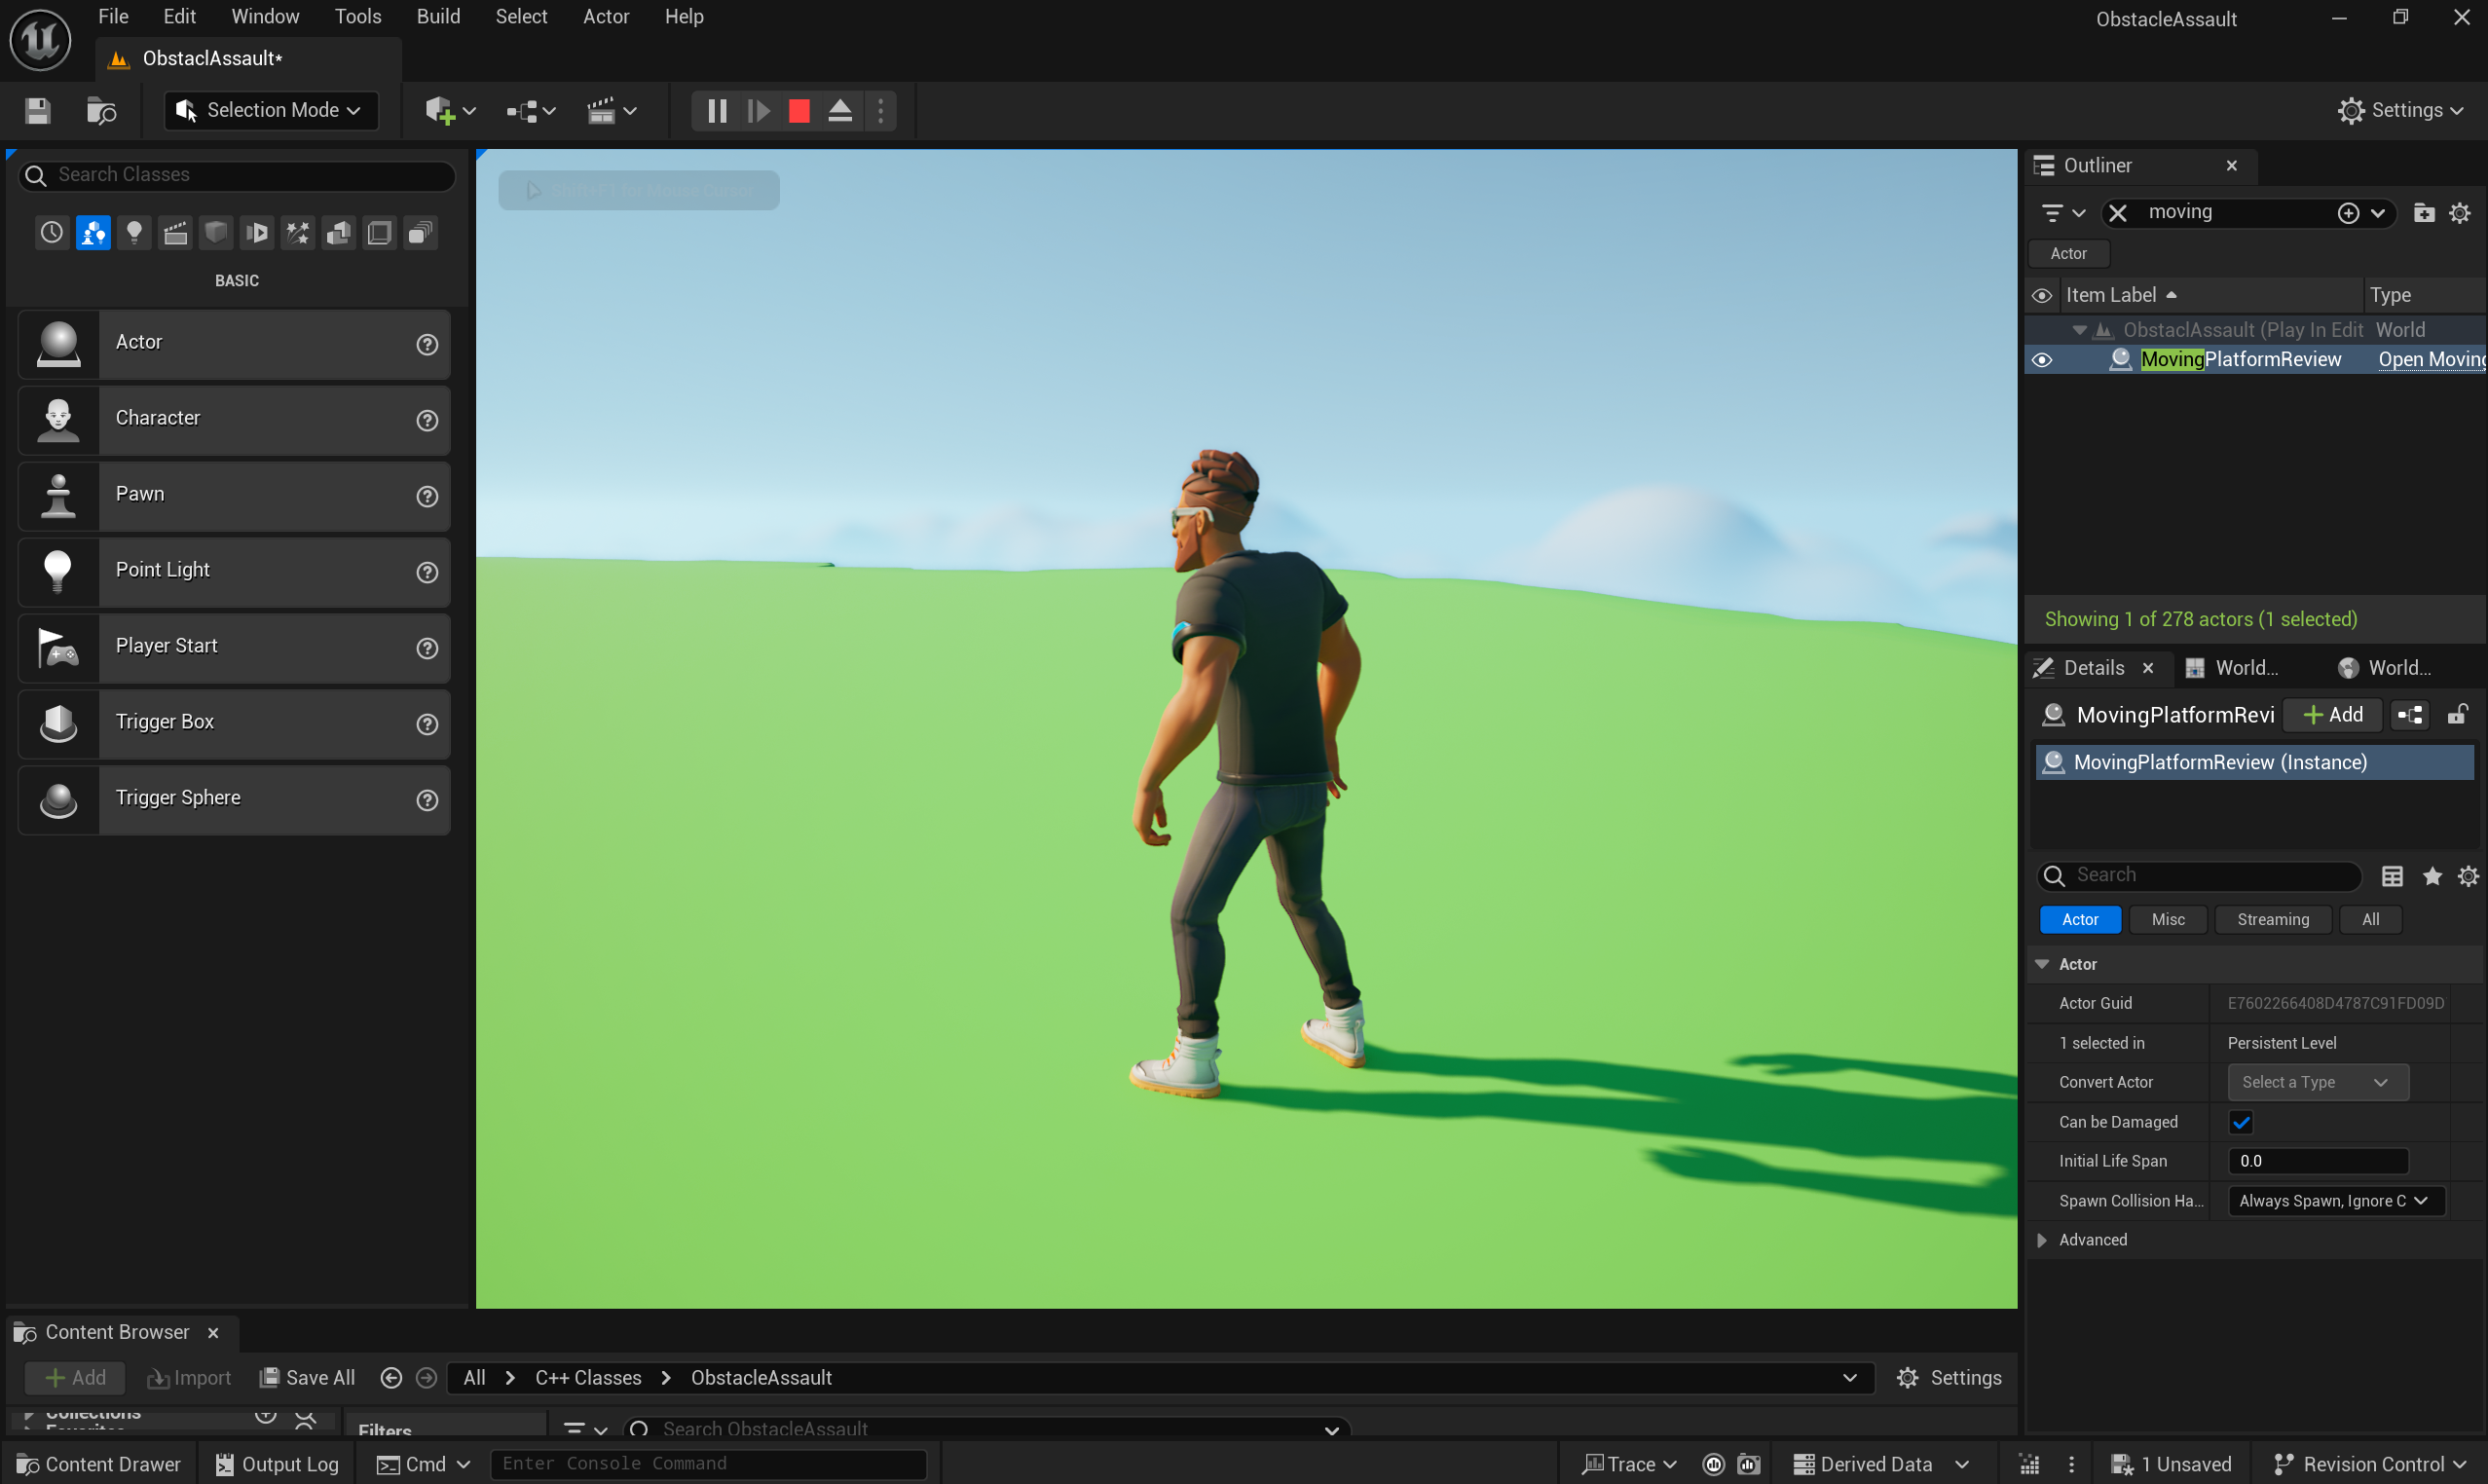Lock the Details panel selection
The height and width of the screenshot is (1484, 2488).
pos(2457,715)
